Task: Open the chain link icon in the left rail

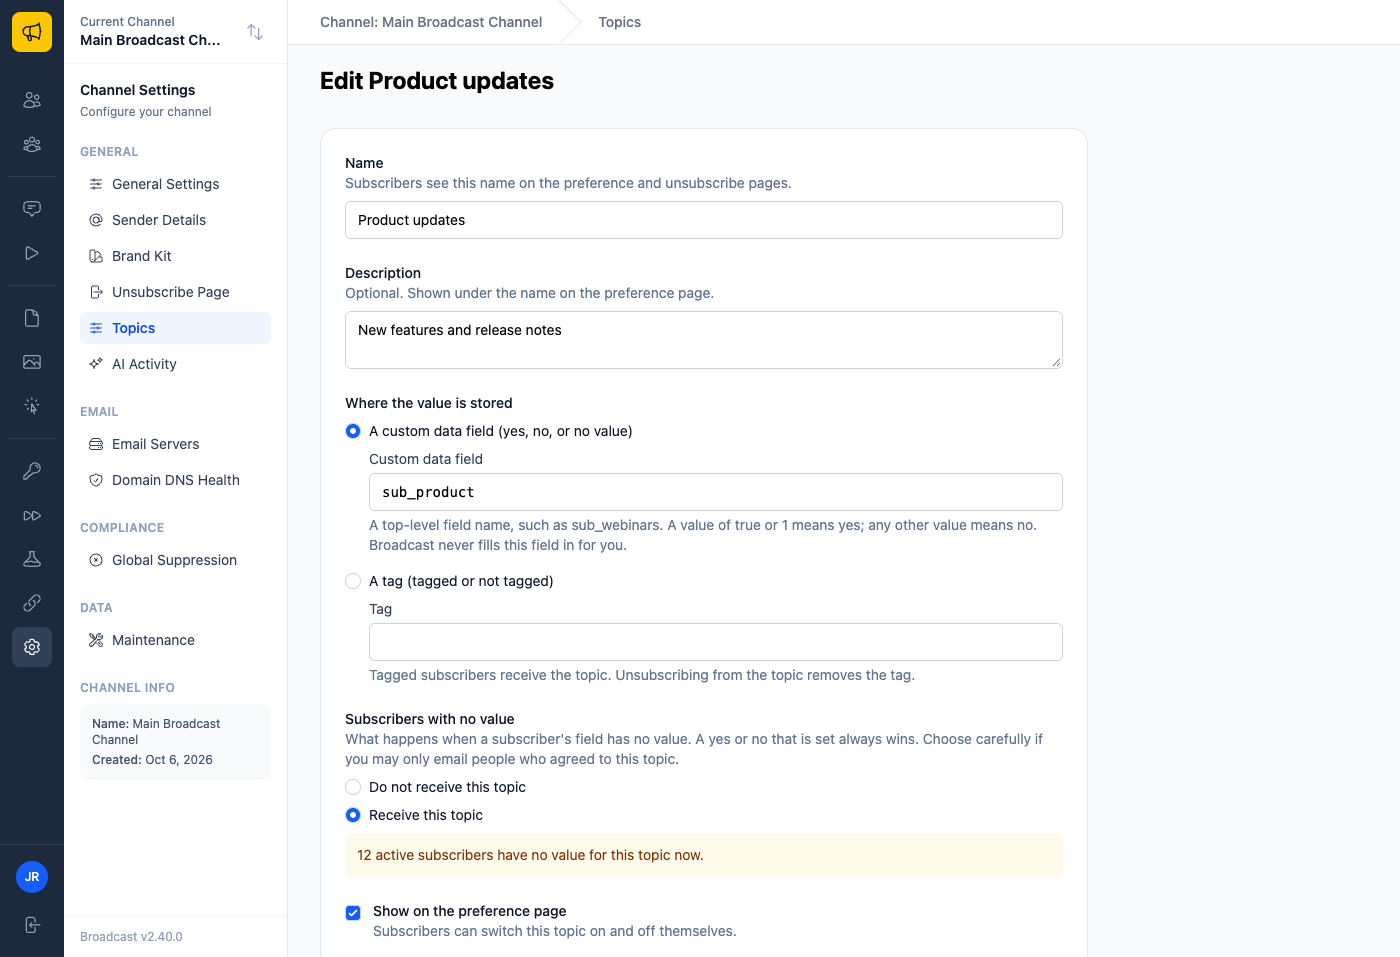Action: coord(32,603)
